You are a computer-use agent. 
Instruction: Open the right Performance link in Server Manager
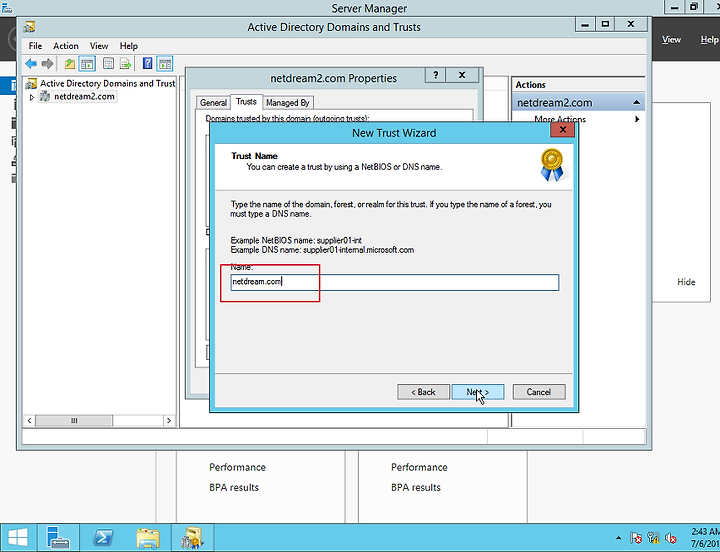(x=419, y=468)
